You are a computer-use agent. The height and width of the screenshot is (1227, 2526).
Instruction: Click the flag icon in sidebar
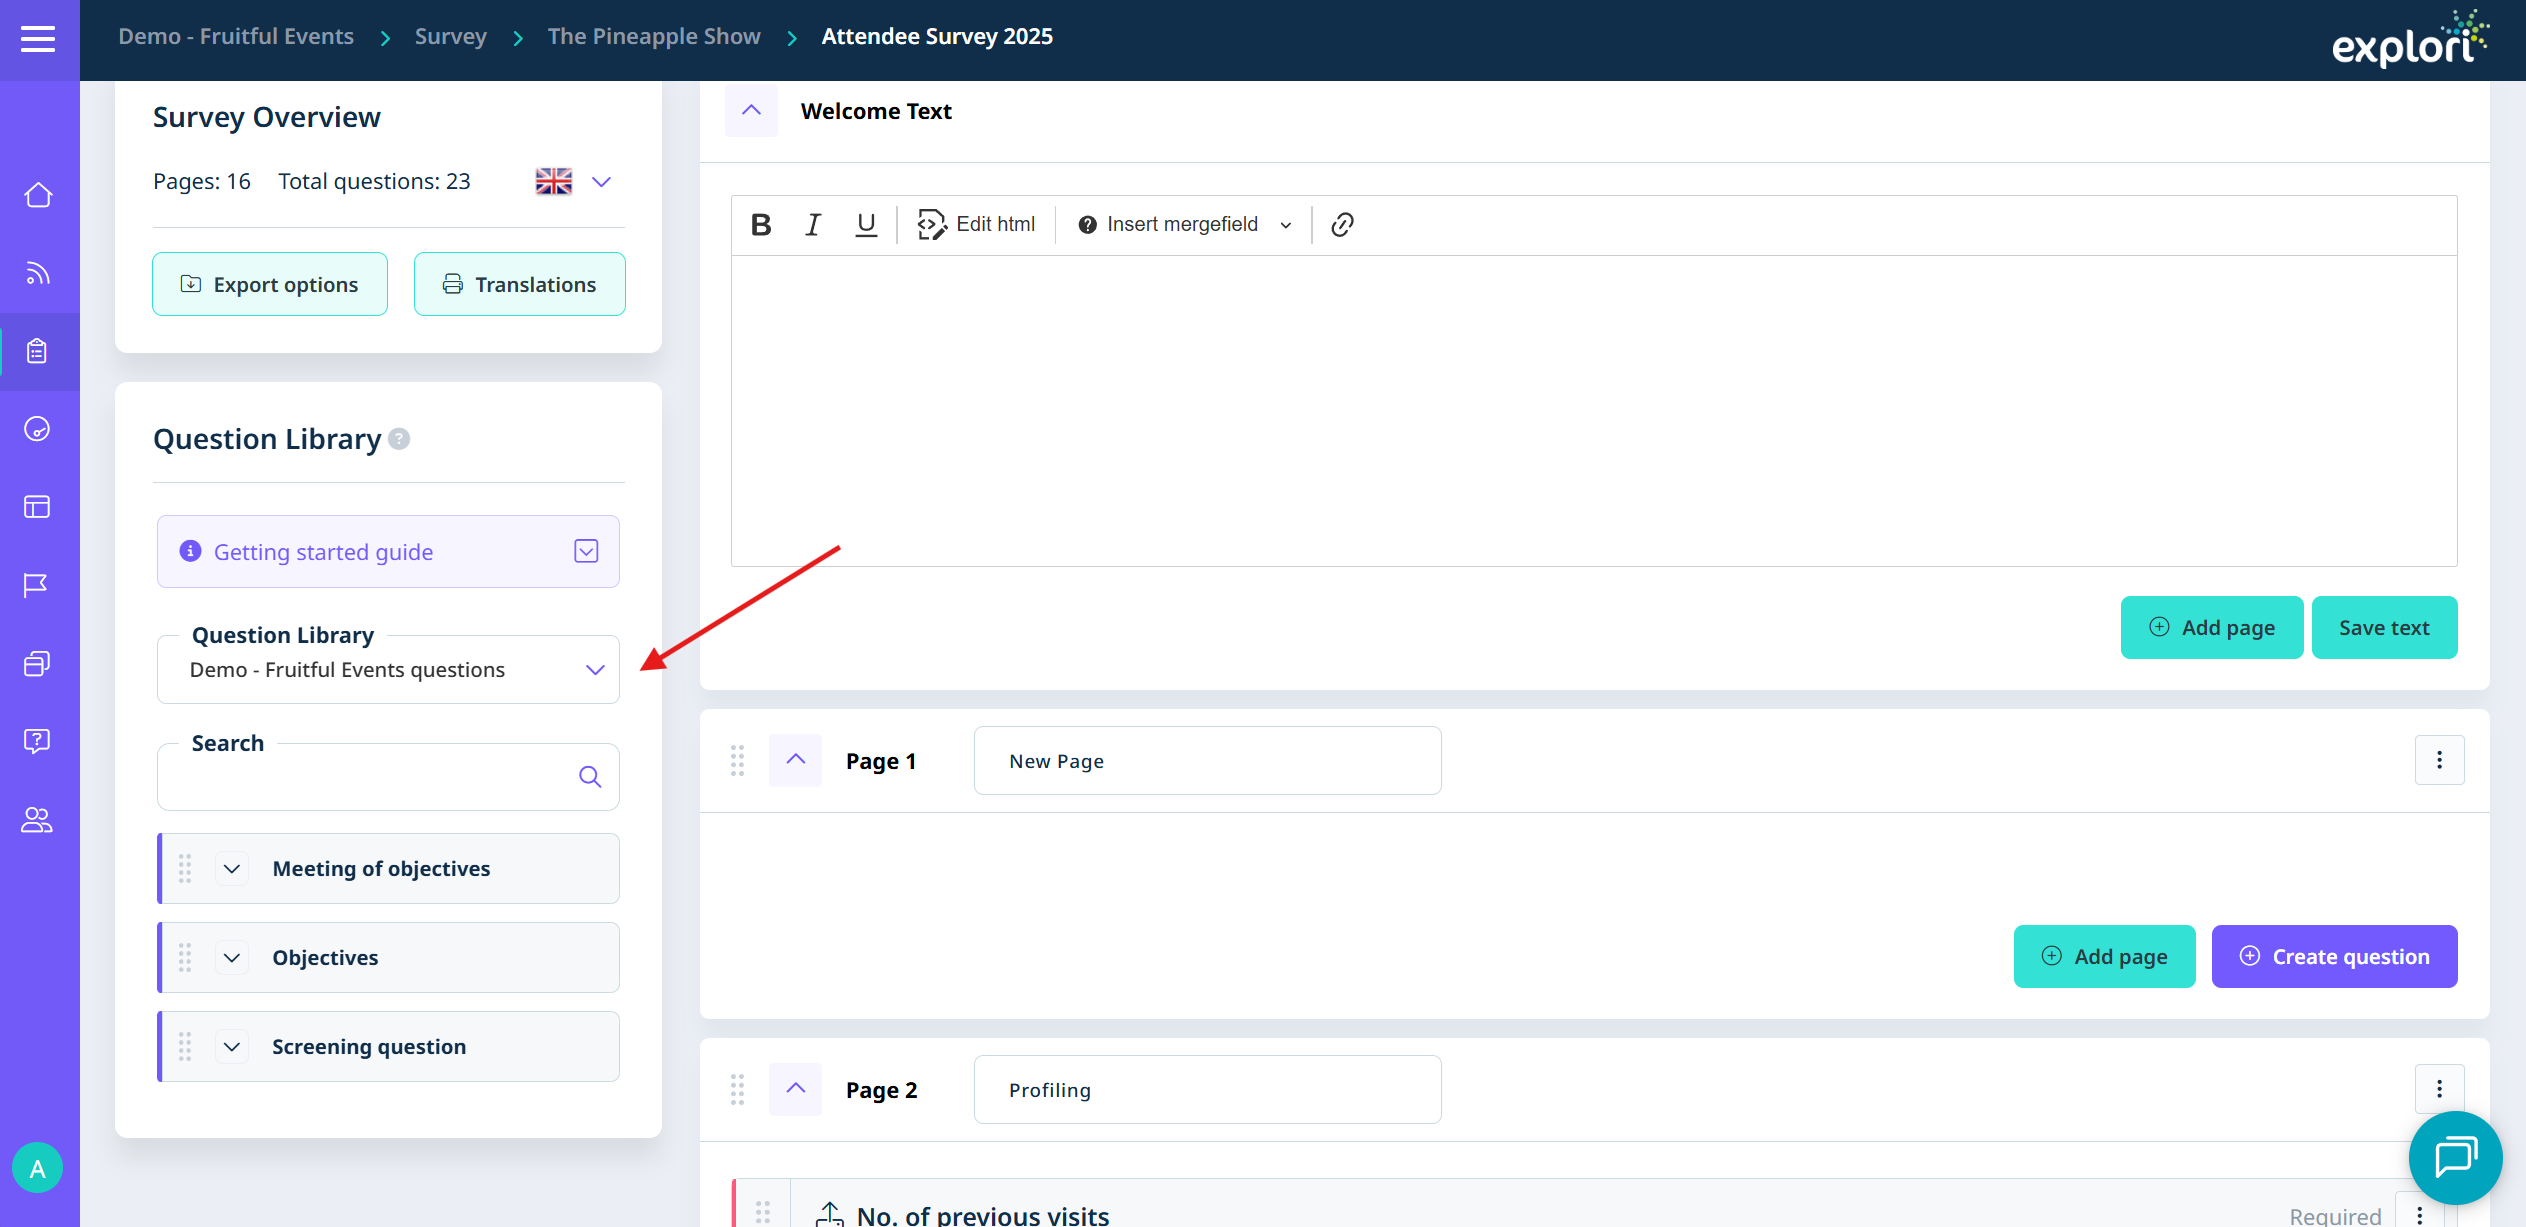36,585
